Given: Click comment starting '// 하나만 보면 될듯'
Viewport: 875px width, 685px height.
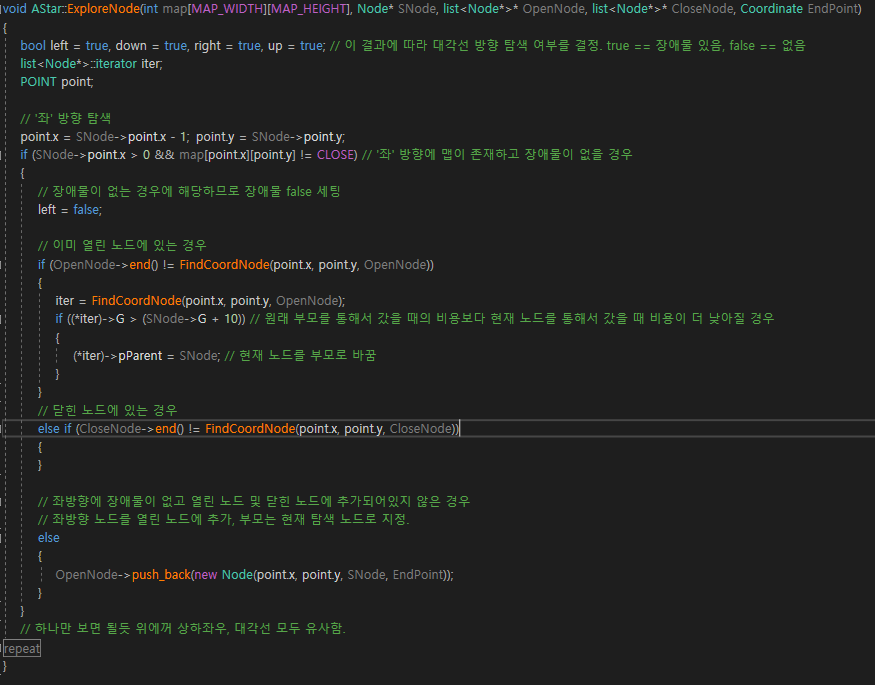Looking at the screenshot, I should tap(183, 629).
